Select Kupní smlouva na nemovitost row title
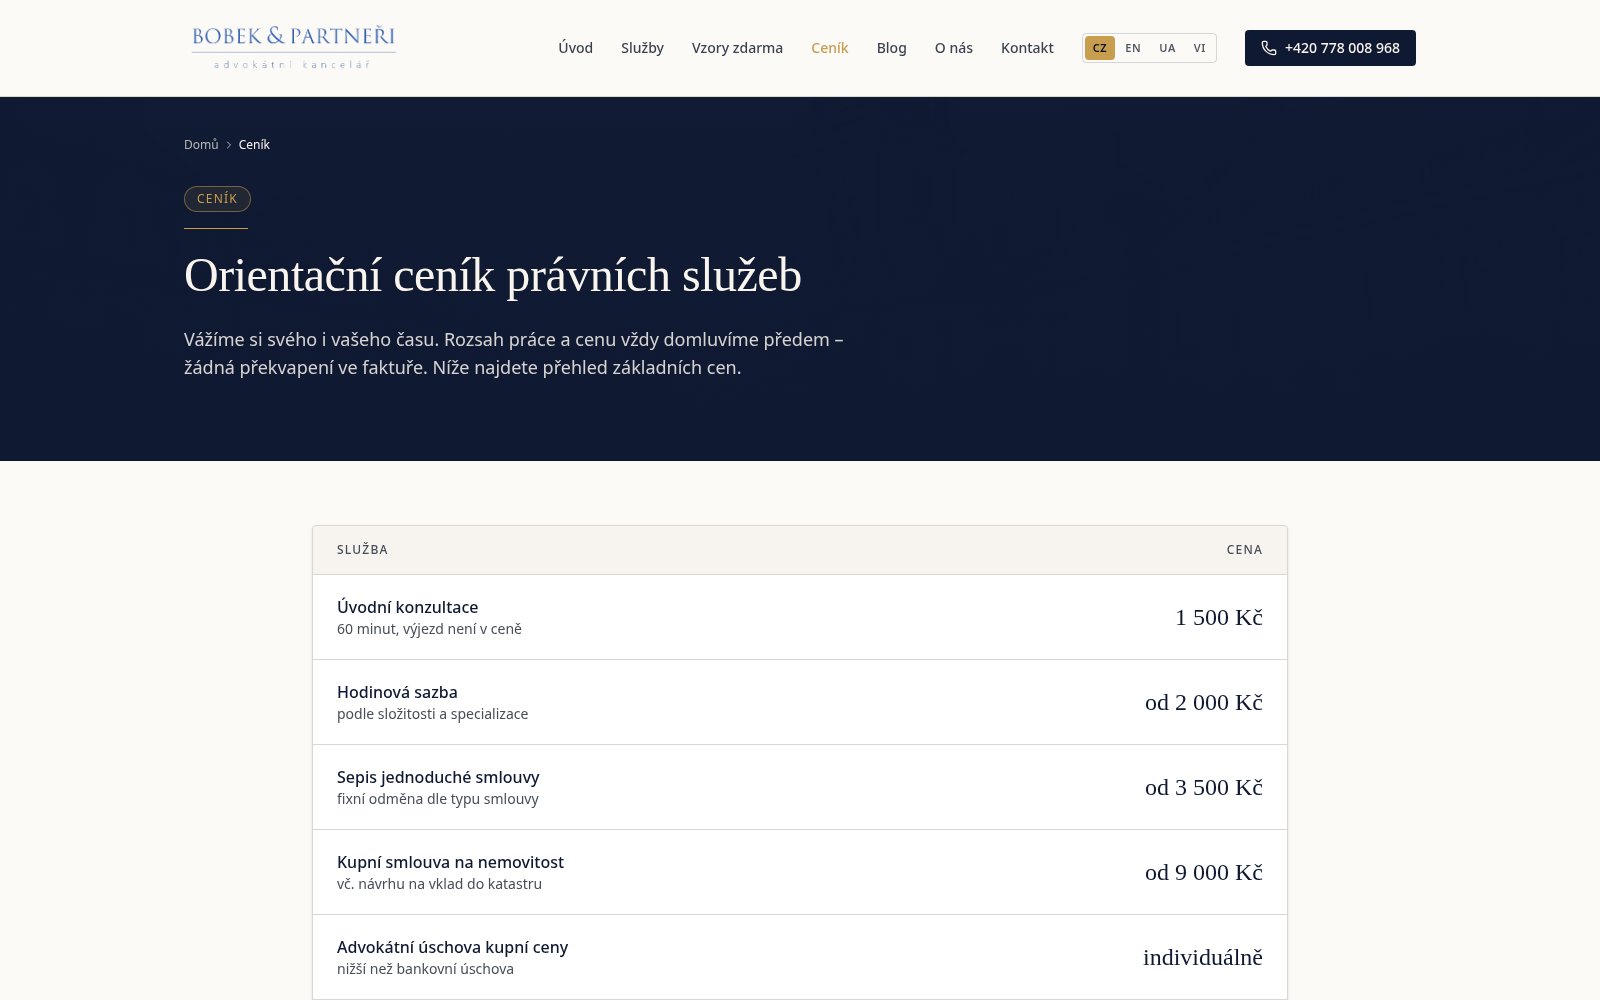This screenshot has height=1000, width=1600. pos(451,862)
